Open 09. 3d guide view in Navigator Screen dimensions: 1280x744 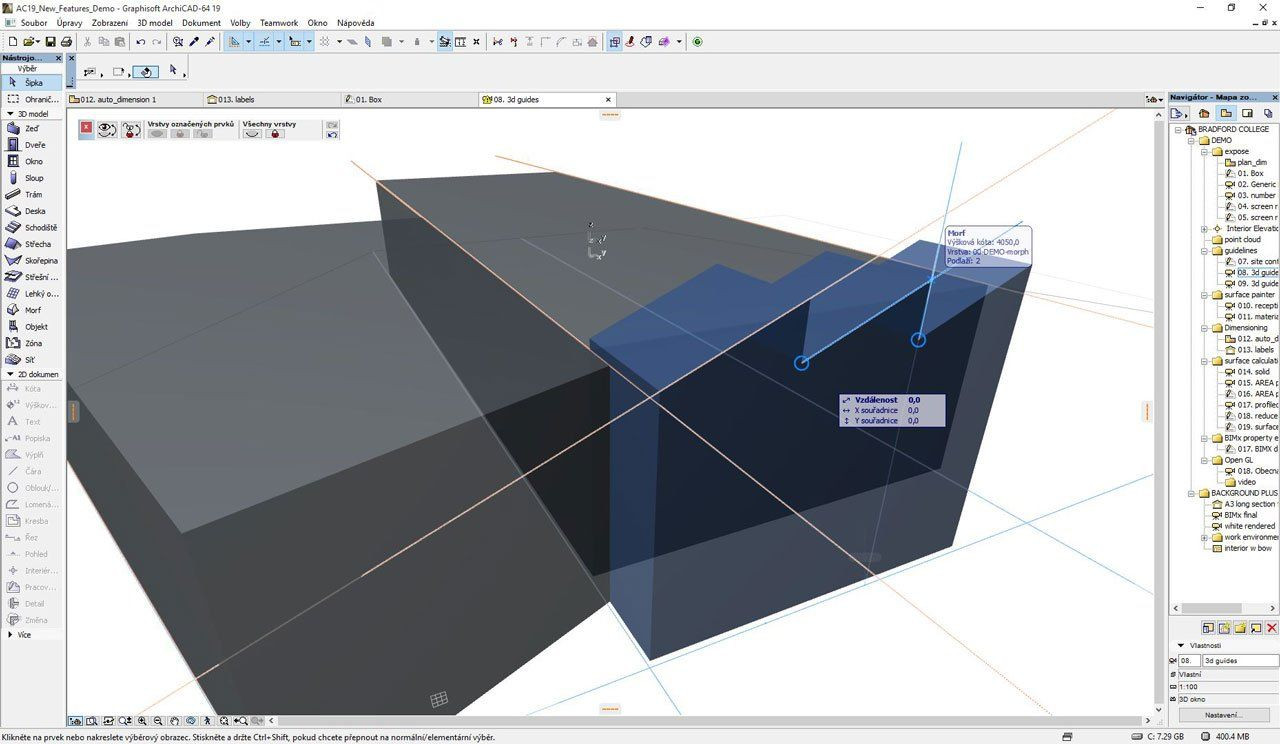coord(1255,284)
